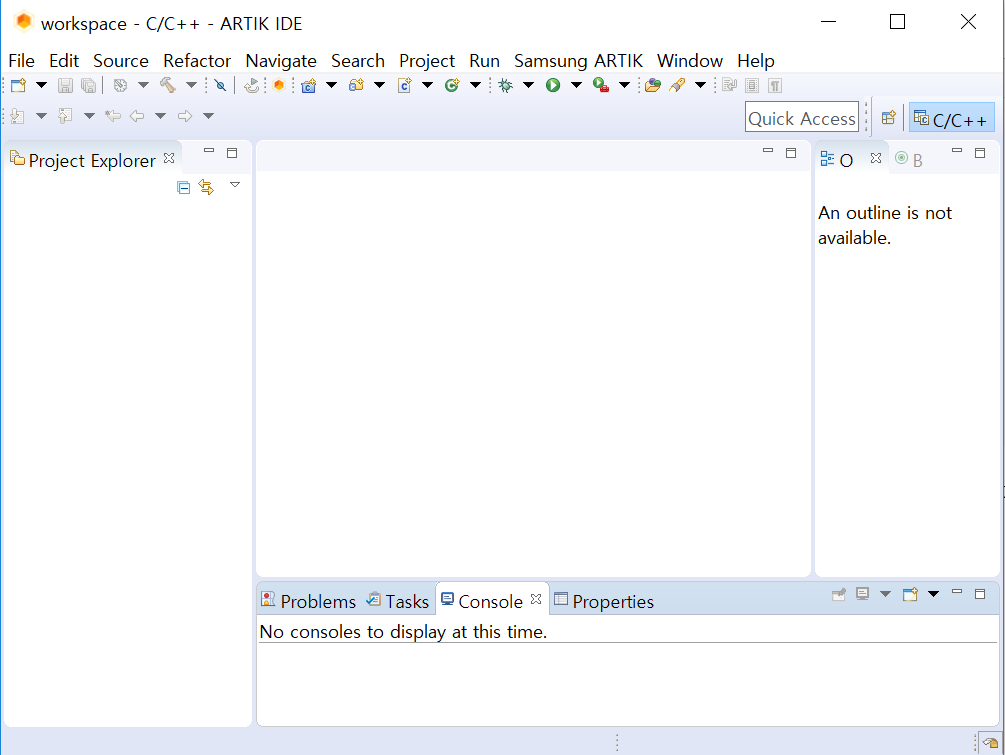Image resolution: width=1005 pixels, height=755 pixels.
Task: Switch to the Properties tab
Action: (604, 601)
